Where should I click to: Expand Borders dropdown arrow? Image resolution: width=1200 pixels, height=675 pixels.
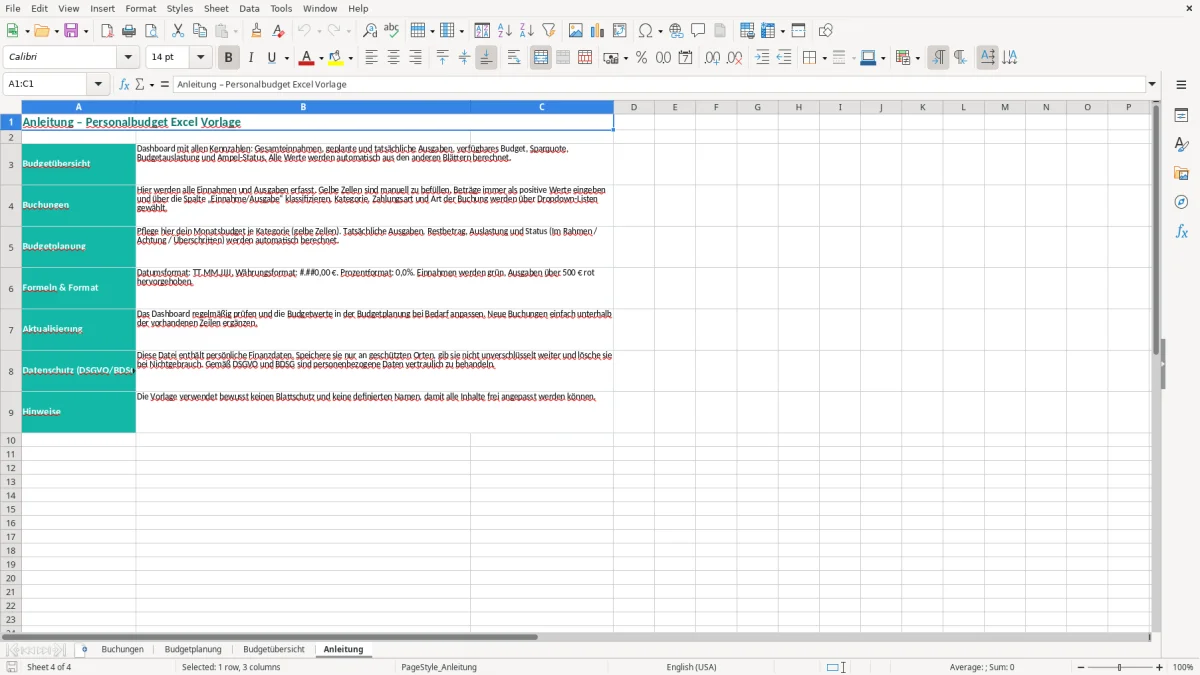[823, 59]
